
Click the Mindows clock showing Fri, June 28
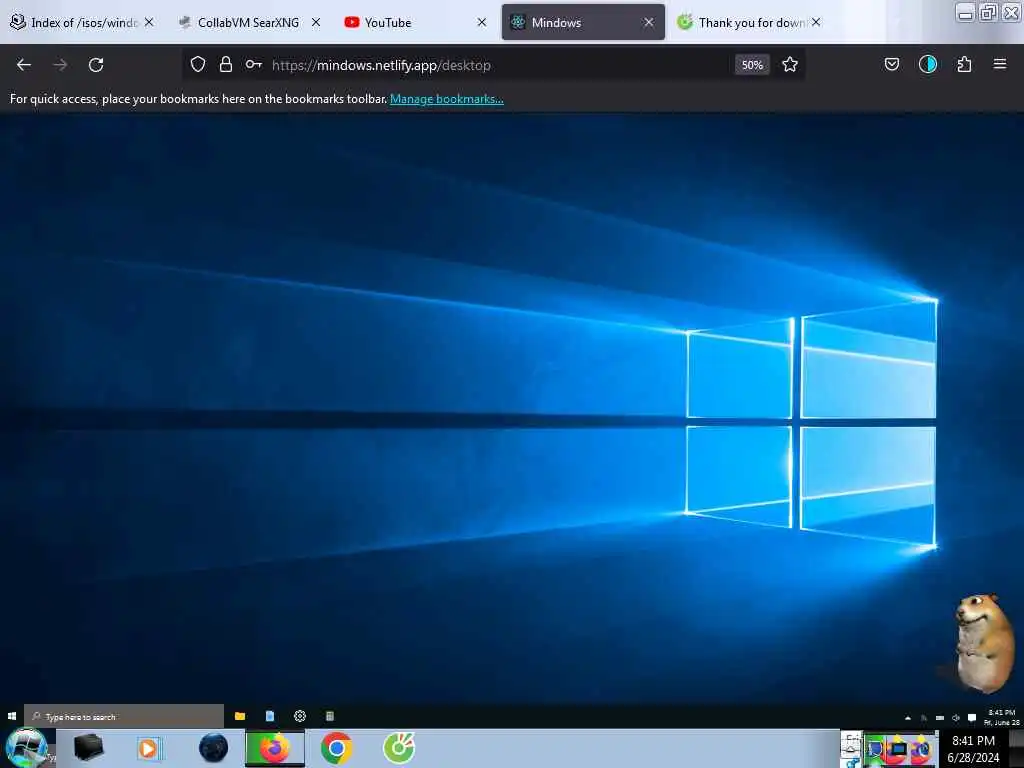pos(1001,717)
